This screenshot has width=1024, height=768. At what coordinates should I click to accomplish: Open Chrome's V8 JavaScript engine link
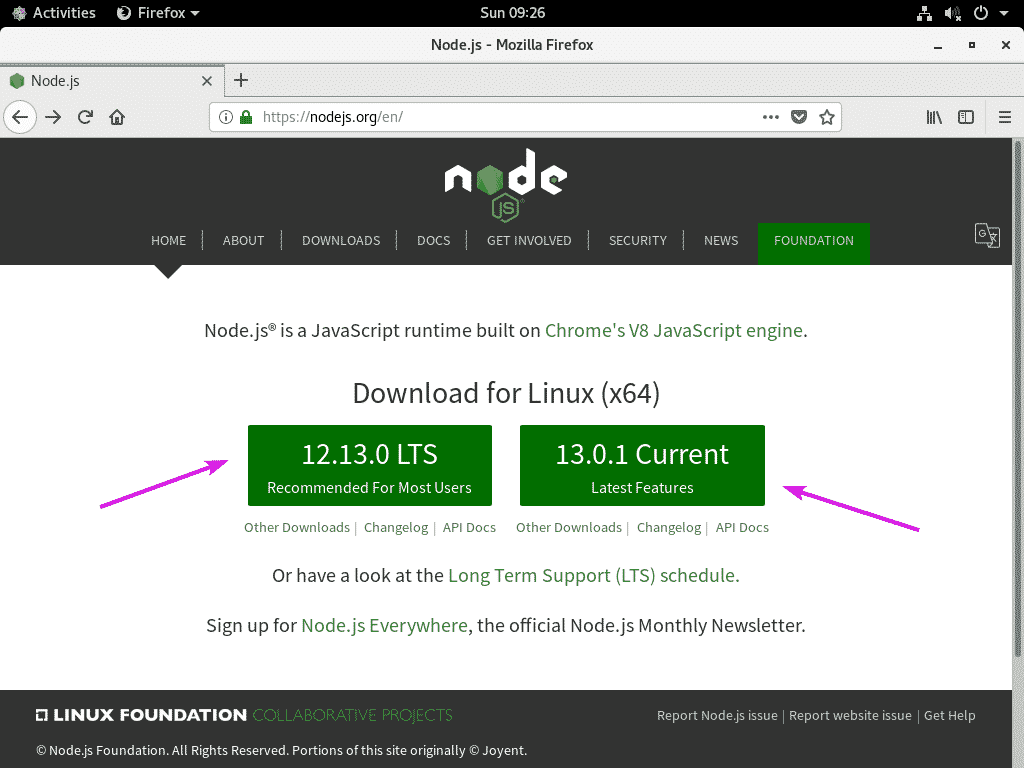click(674, 330)
